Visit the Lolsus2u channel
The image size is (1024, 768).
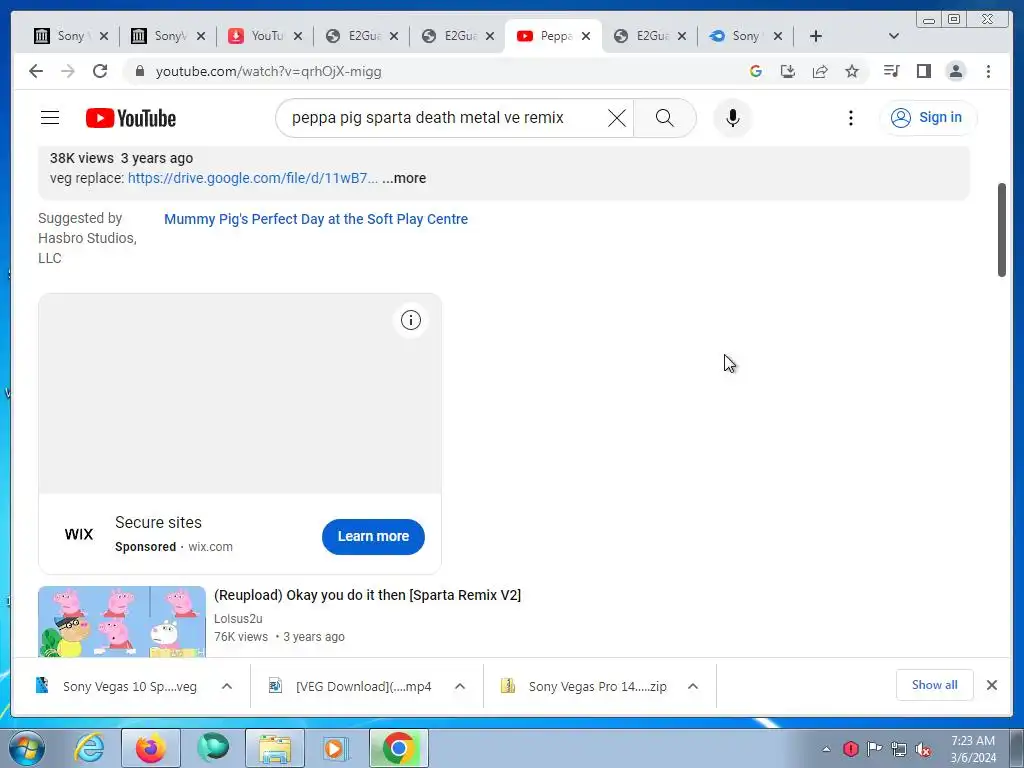(238, 618)
